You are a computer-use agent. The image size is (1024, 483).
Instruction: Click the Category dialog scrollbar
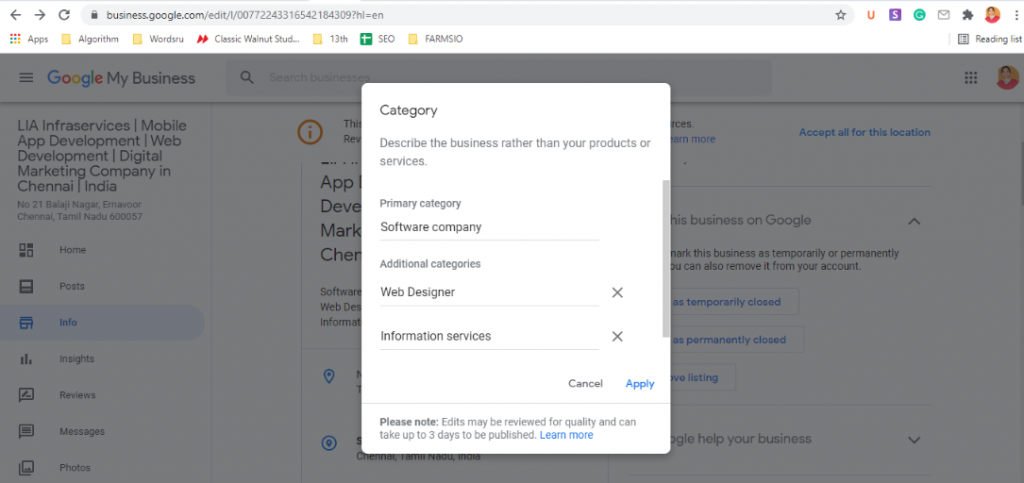(665, 258)
